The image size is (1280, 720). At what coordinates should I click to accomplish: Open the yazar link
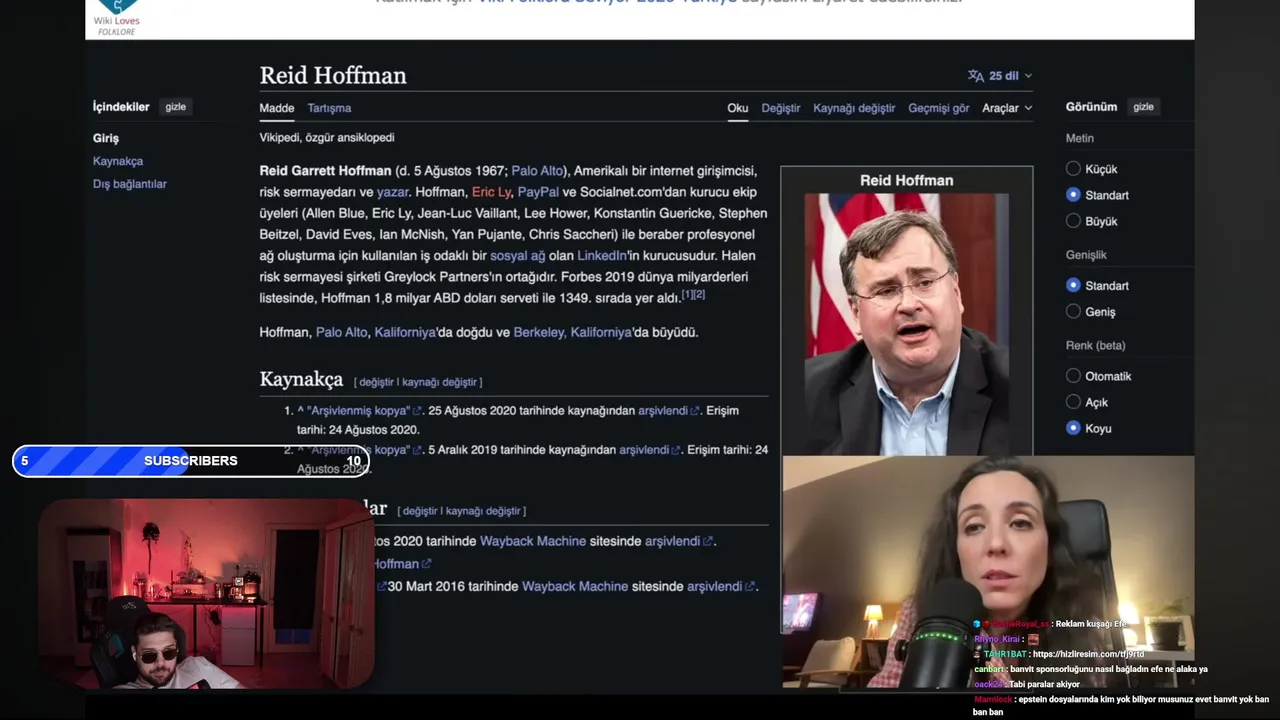point(393,192)
